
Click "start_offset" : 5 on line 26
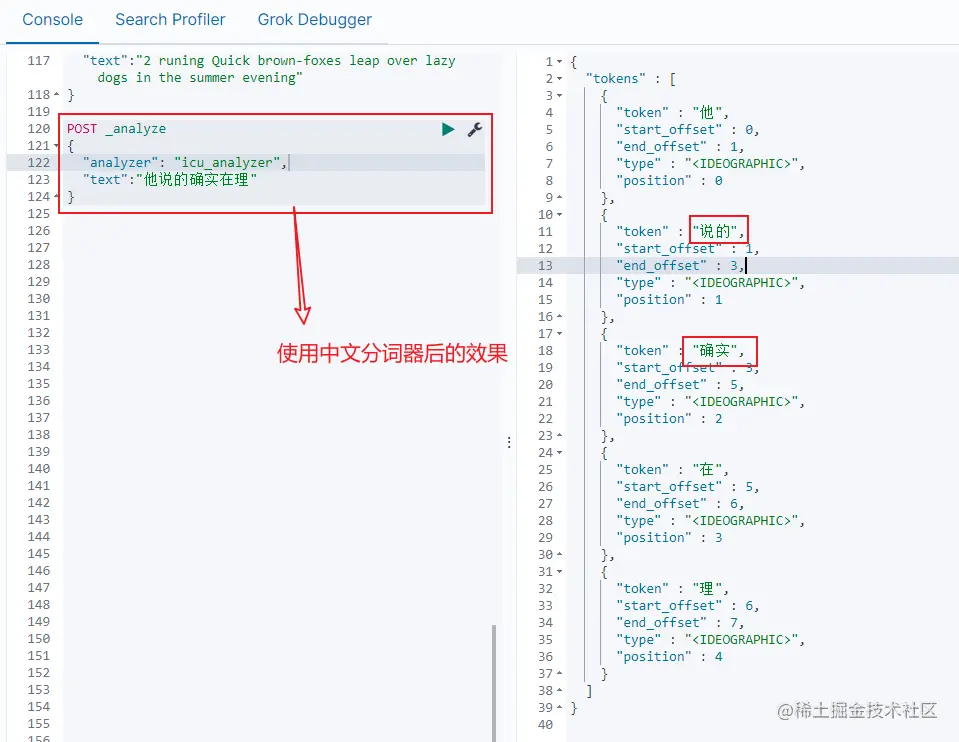click(x=687, y=487)
